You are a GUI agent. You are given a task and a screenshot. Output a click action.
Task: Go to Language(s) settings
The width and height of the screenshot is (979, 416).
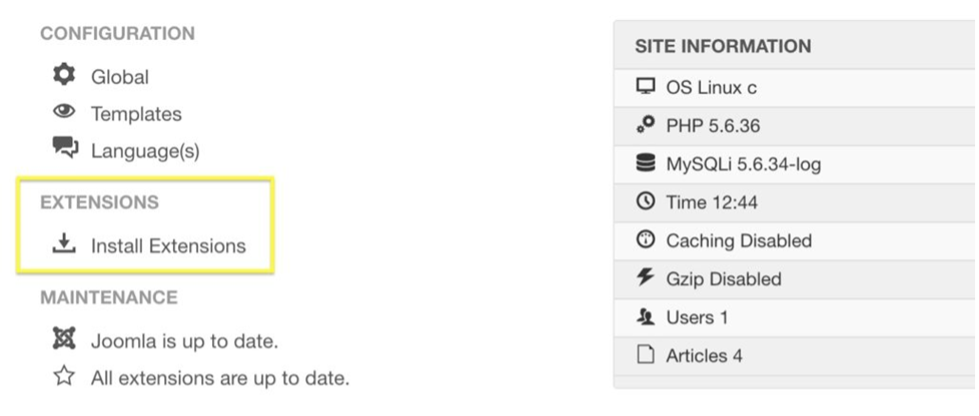coord(145,151)
